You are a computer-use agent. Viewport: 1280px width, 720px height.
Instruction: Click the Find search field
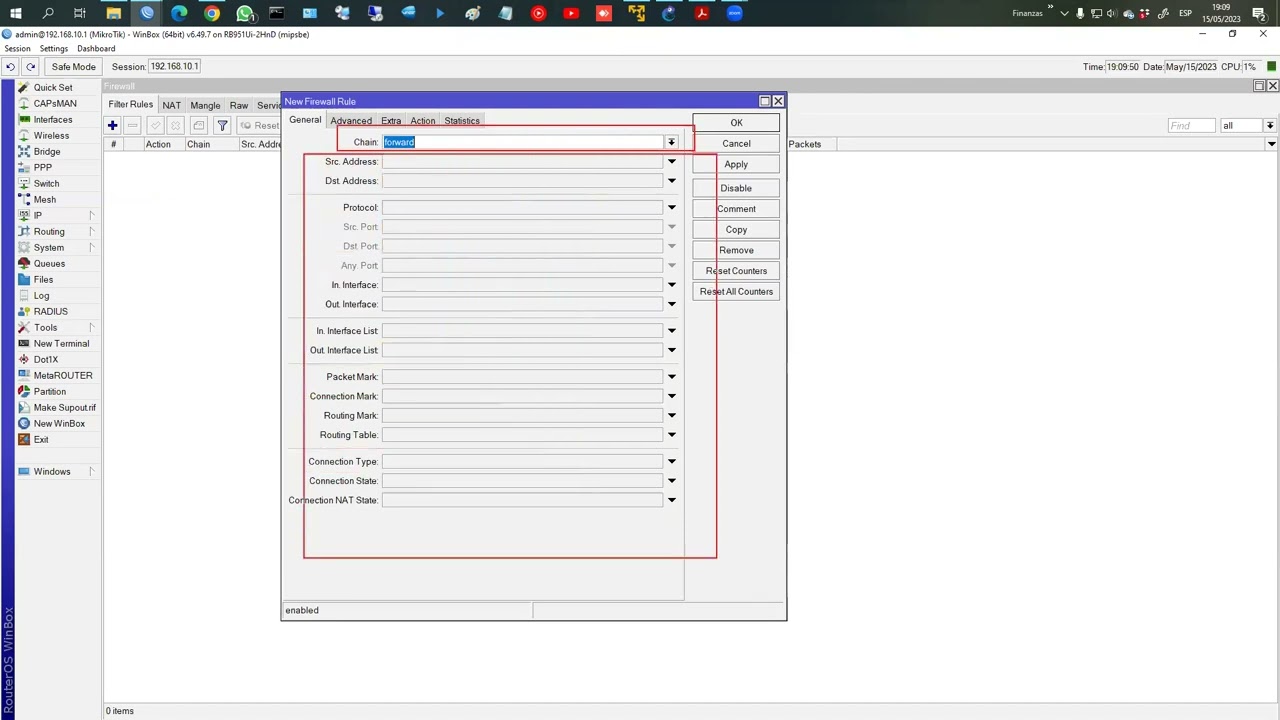[x=1191, y=125]
